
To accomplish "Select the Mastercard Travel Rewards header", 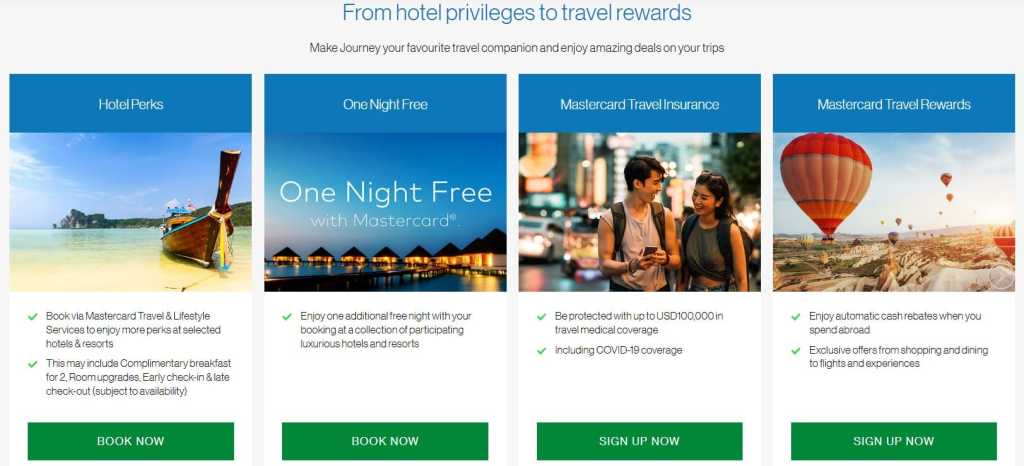I will pos(893,104).
